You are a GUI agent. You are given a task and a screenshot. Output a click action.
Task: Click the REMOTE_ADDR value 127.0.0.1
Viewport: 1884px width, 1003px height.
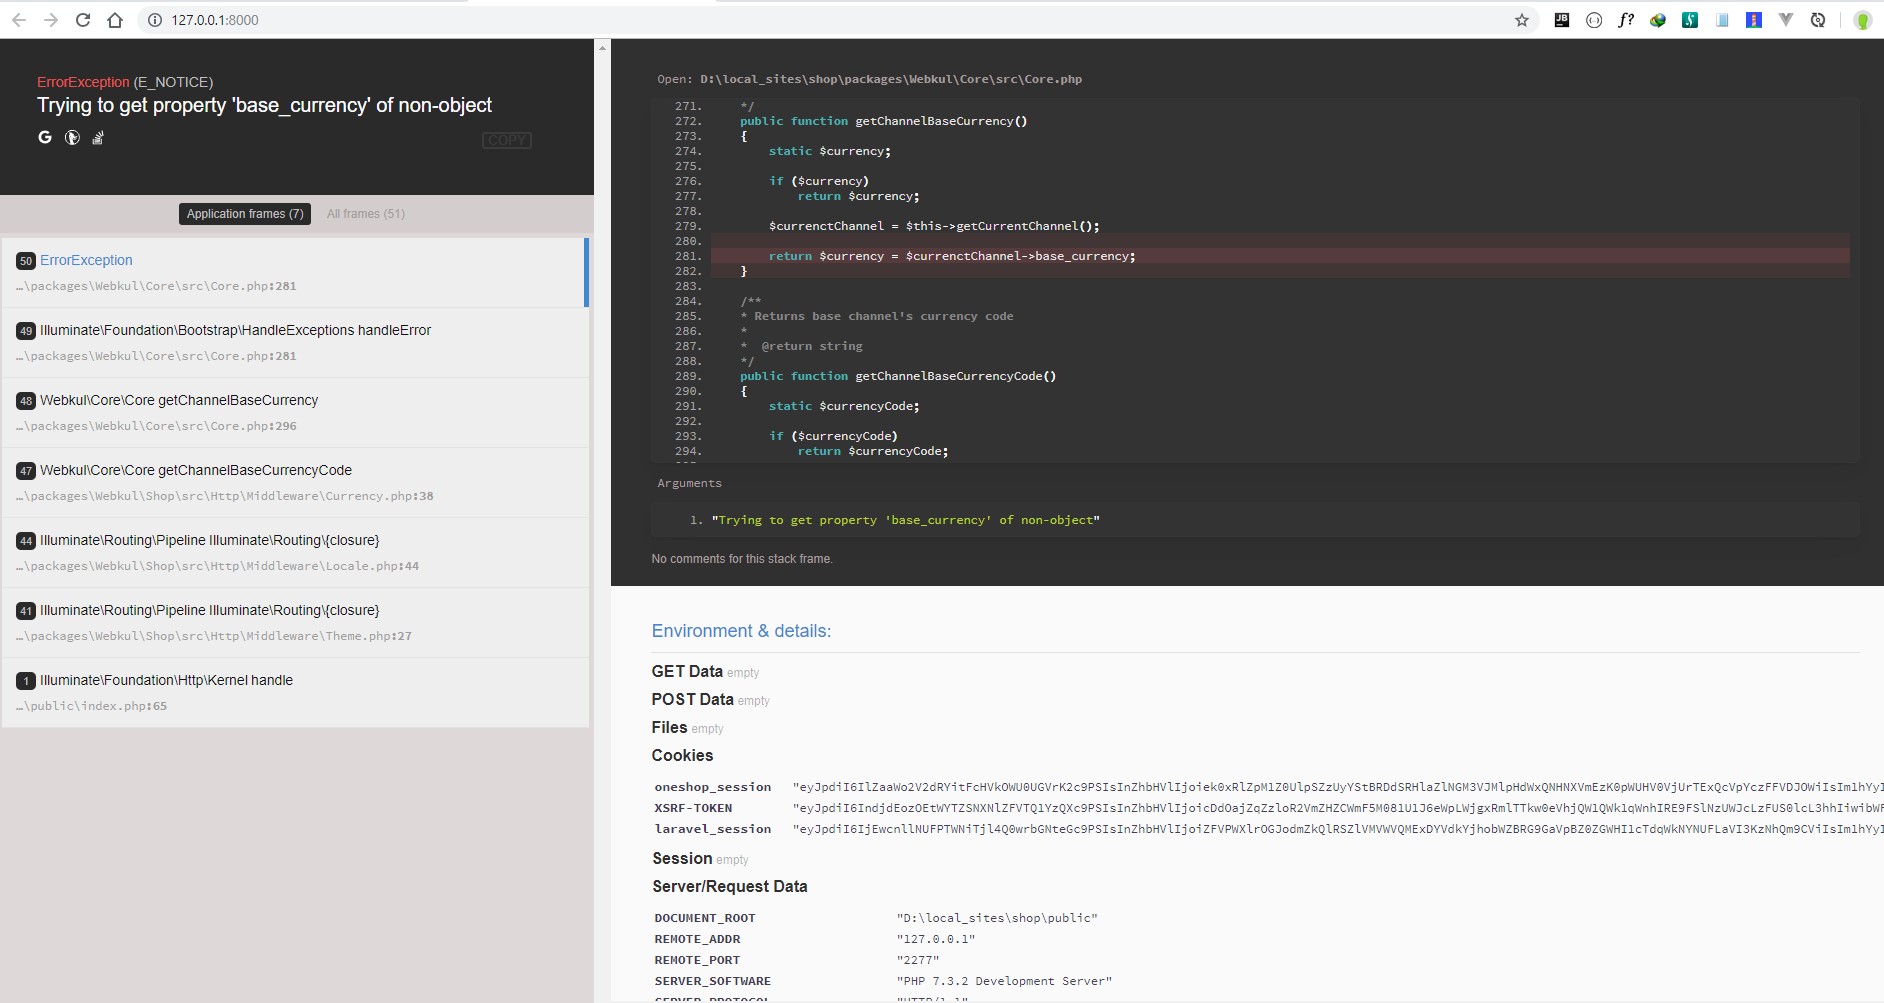click(936, 939)
